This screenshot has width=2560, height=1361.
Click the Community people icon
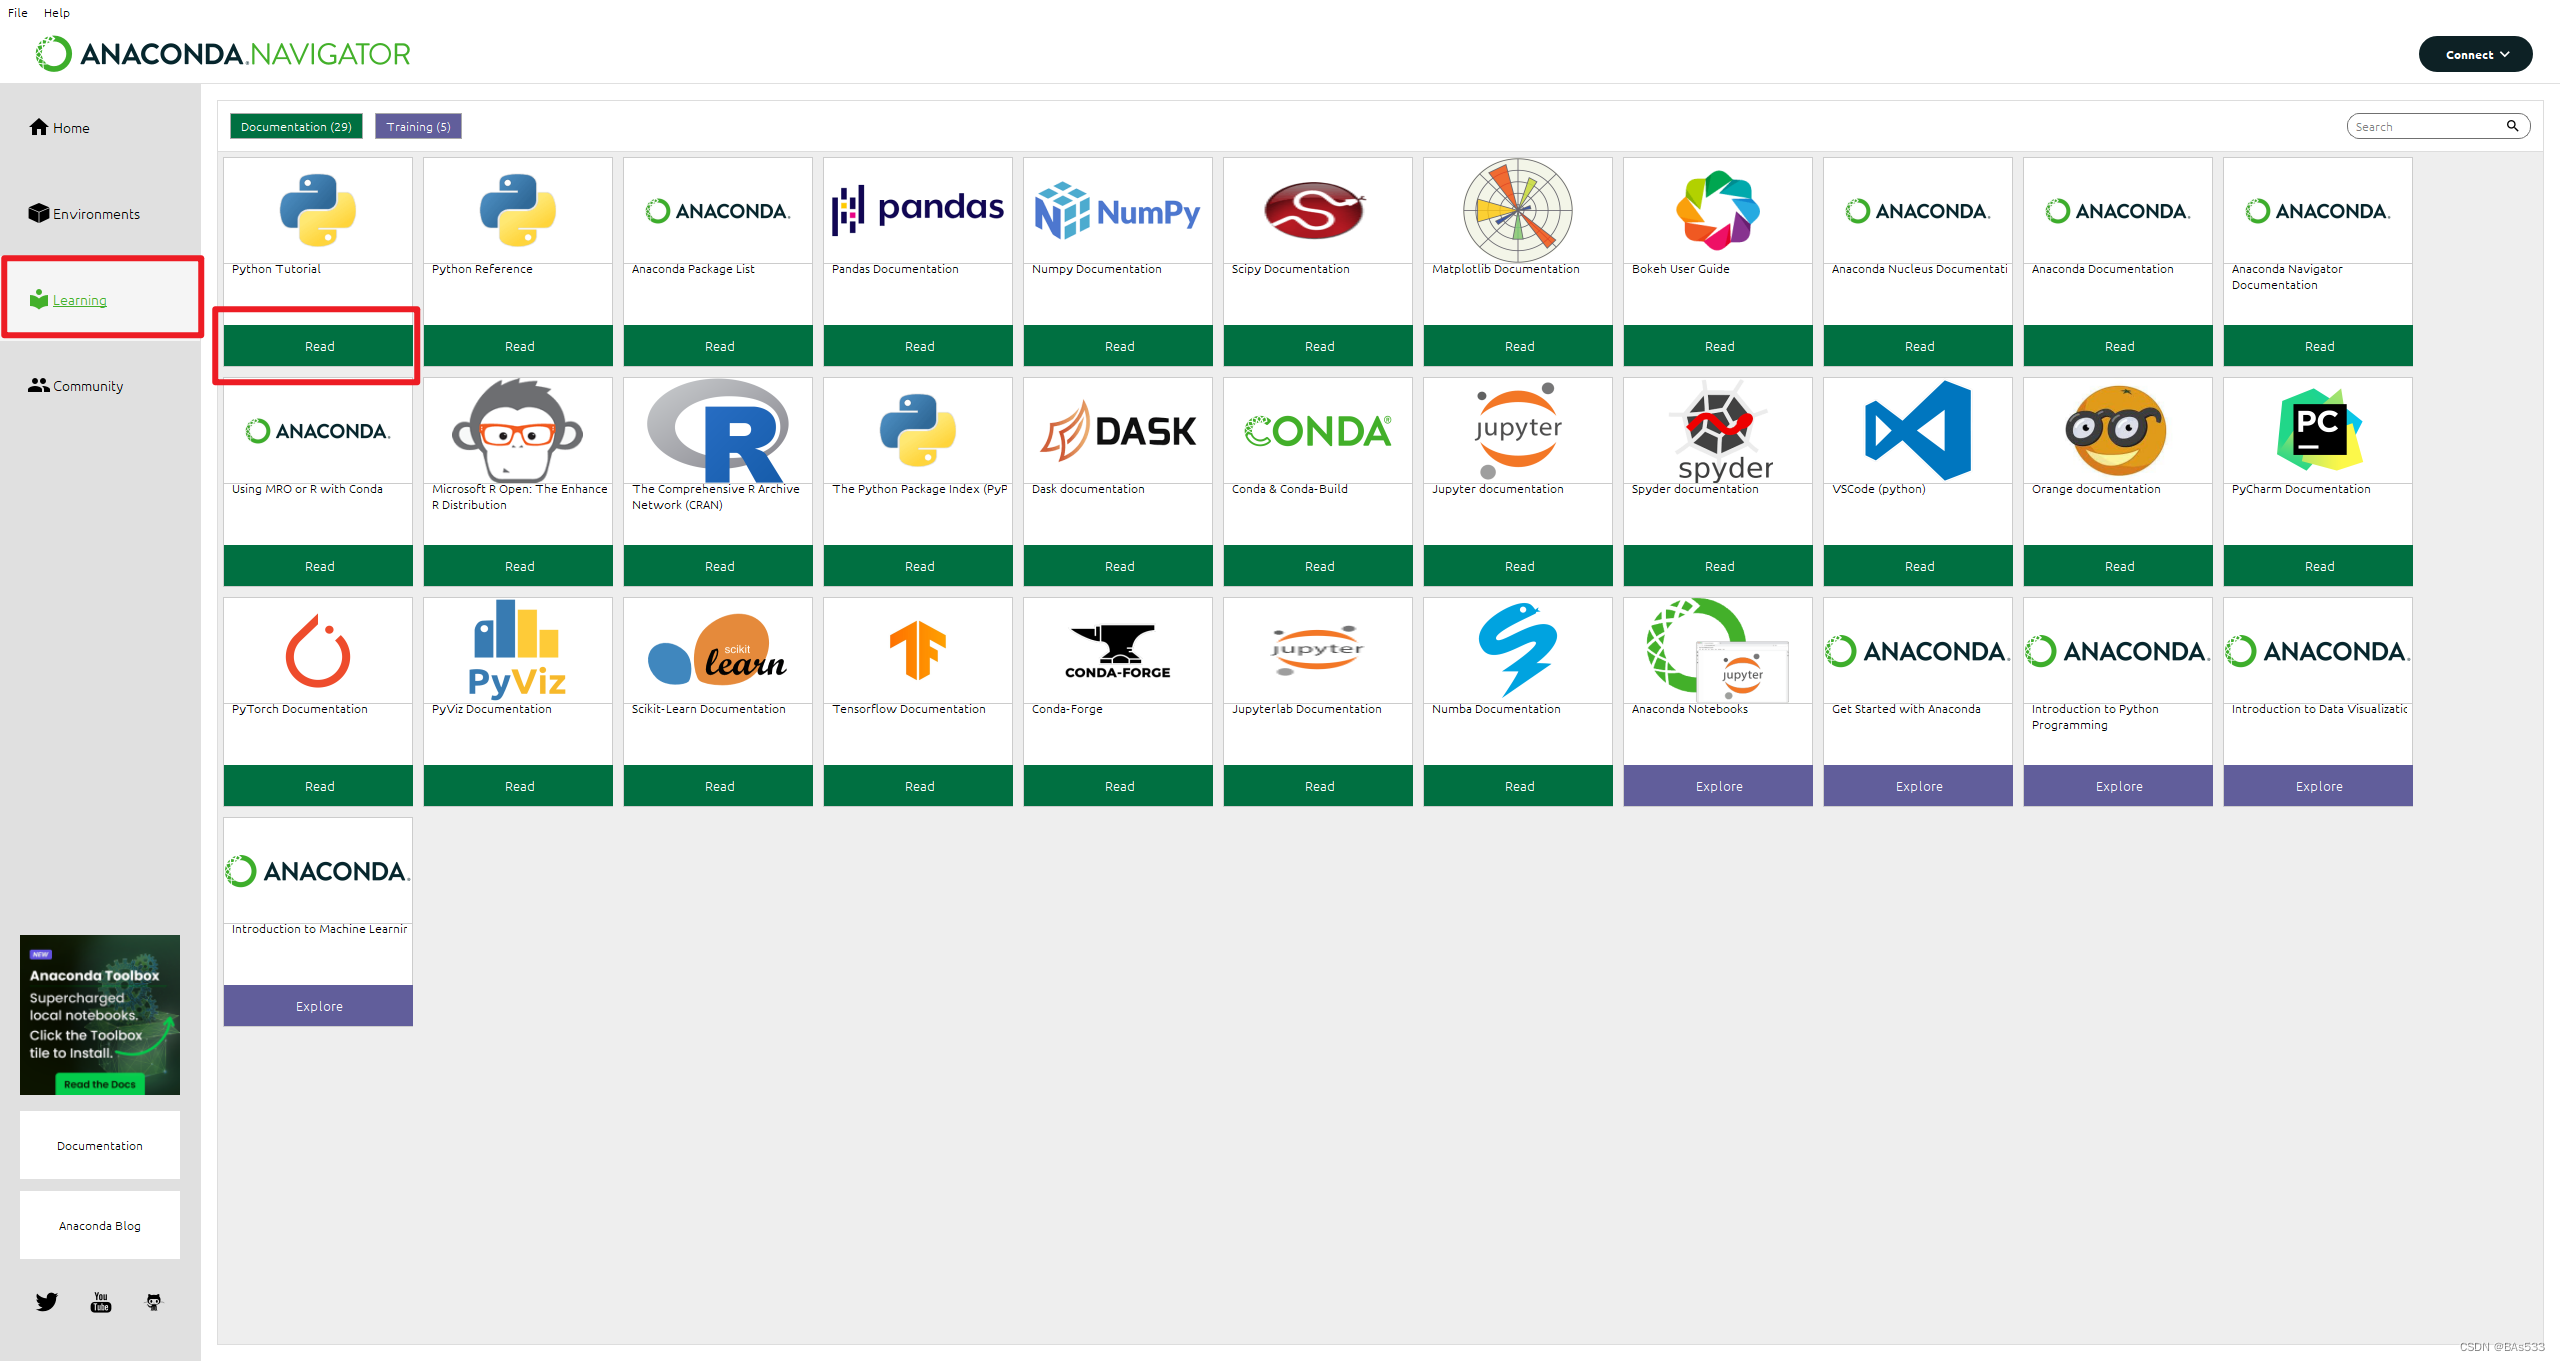tap(39, 385)
